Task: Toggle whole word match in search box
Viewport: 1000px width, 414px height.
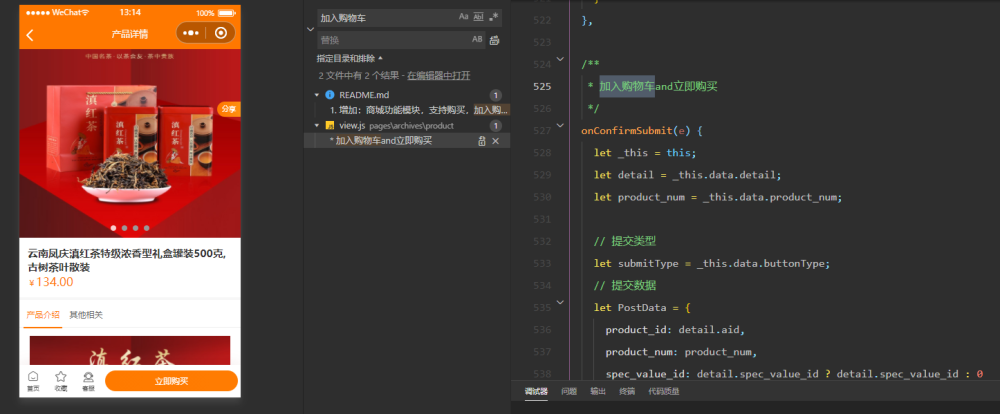Action: (x=478, y=17)
